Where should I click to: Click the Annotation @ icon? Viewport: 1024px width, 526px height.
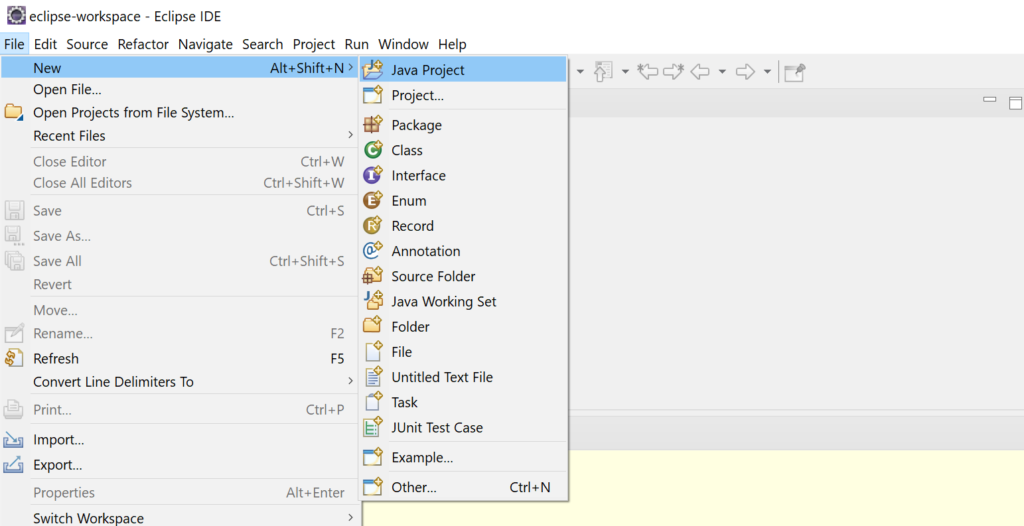click(x=373, y=251)
